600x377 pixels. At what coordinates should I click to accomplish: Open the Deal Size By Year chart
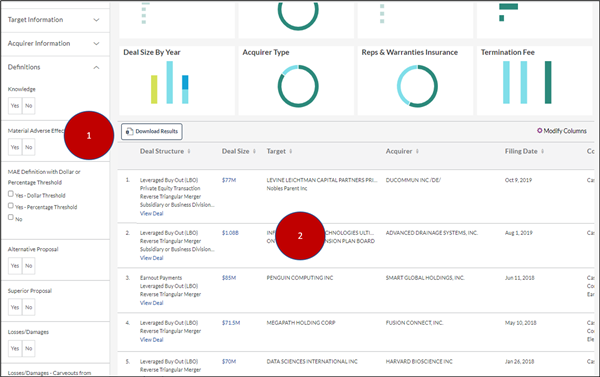pos(177,81)
